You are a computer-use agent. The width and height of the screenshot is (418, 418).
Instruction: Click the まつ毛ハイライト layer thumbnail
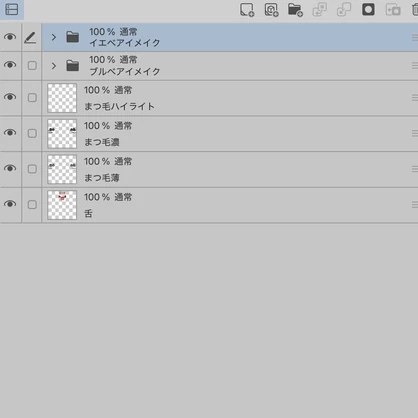(62, 98)
